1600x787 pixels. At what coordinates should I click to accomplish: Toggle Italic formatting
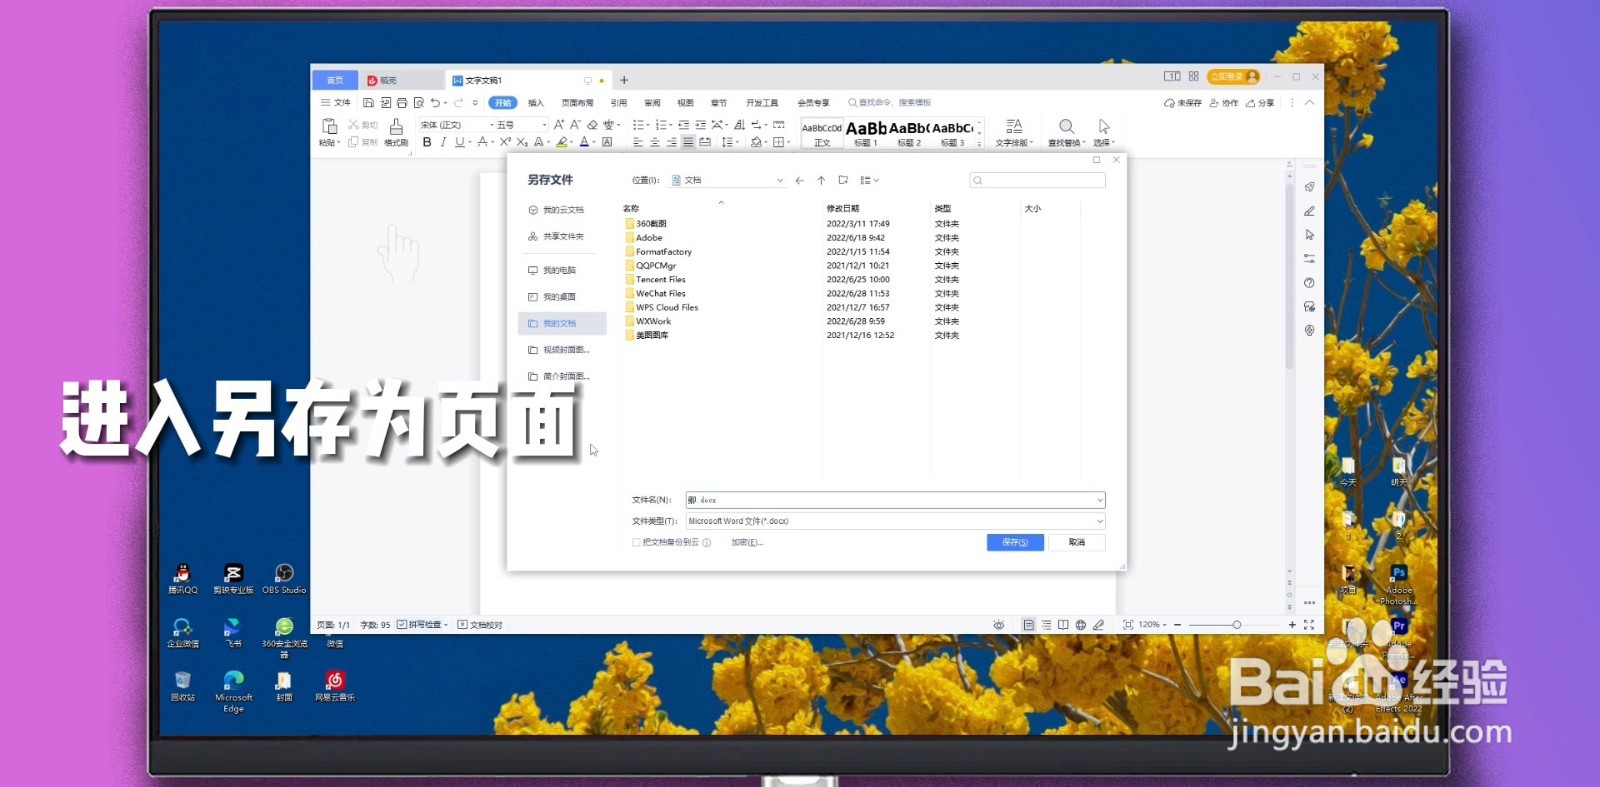tap(443, 142)
